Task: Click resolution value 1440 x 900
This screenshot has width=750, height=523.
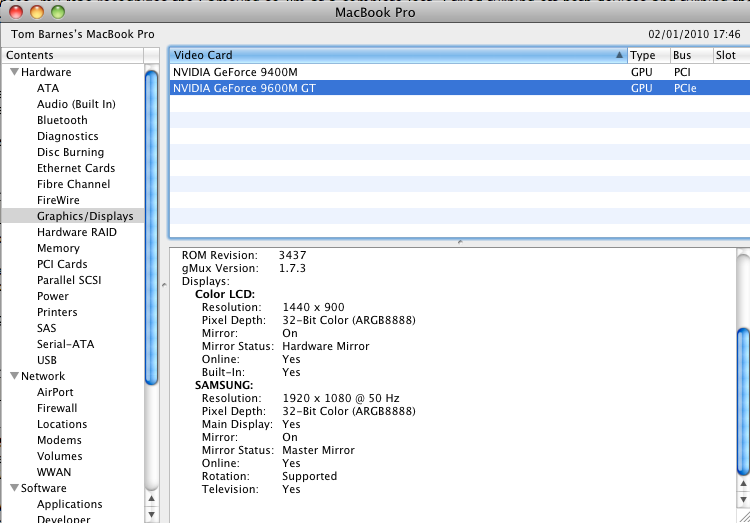Action: 313,307
